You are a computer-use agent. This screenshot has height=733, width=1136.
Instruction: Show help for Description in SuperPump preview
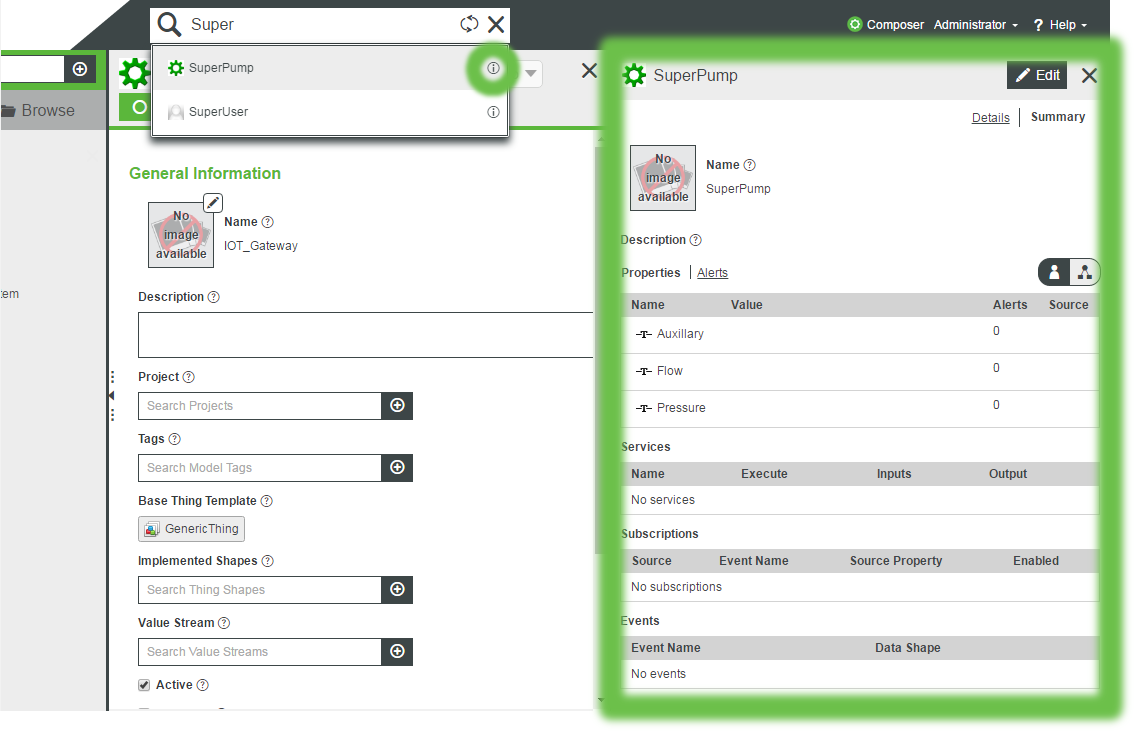695,240
